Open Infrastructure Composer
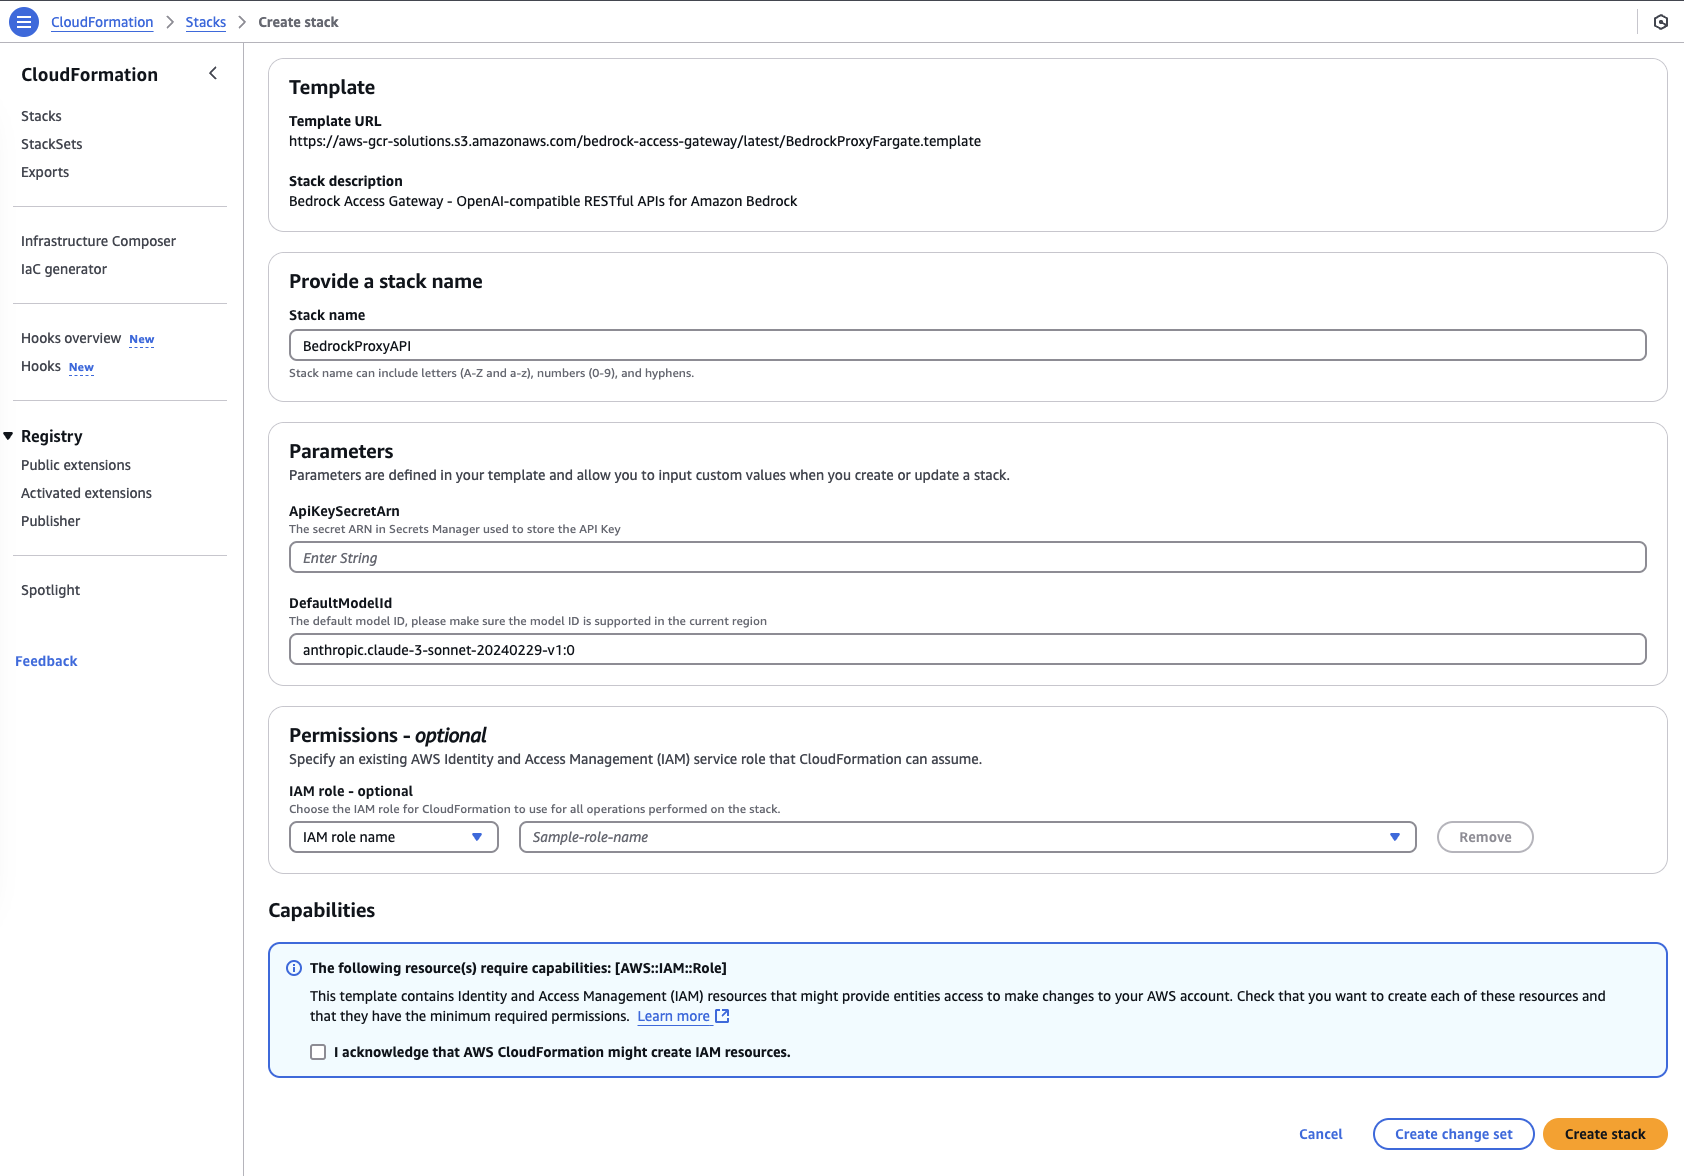Image resolution: width=1684 pixels, height=1176 pixels. click(98, 241)
